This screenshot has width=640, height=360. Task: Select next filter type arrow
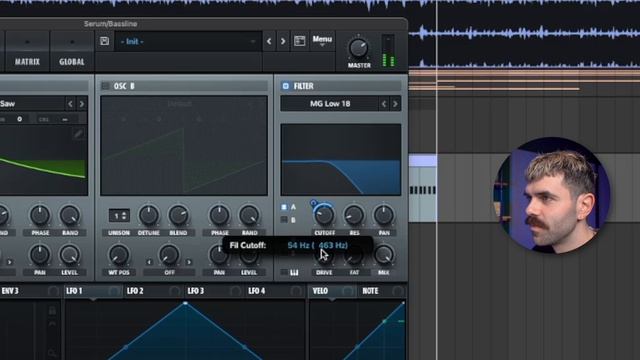[x=395, y=104]
